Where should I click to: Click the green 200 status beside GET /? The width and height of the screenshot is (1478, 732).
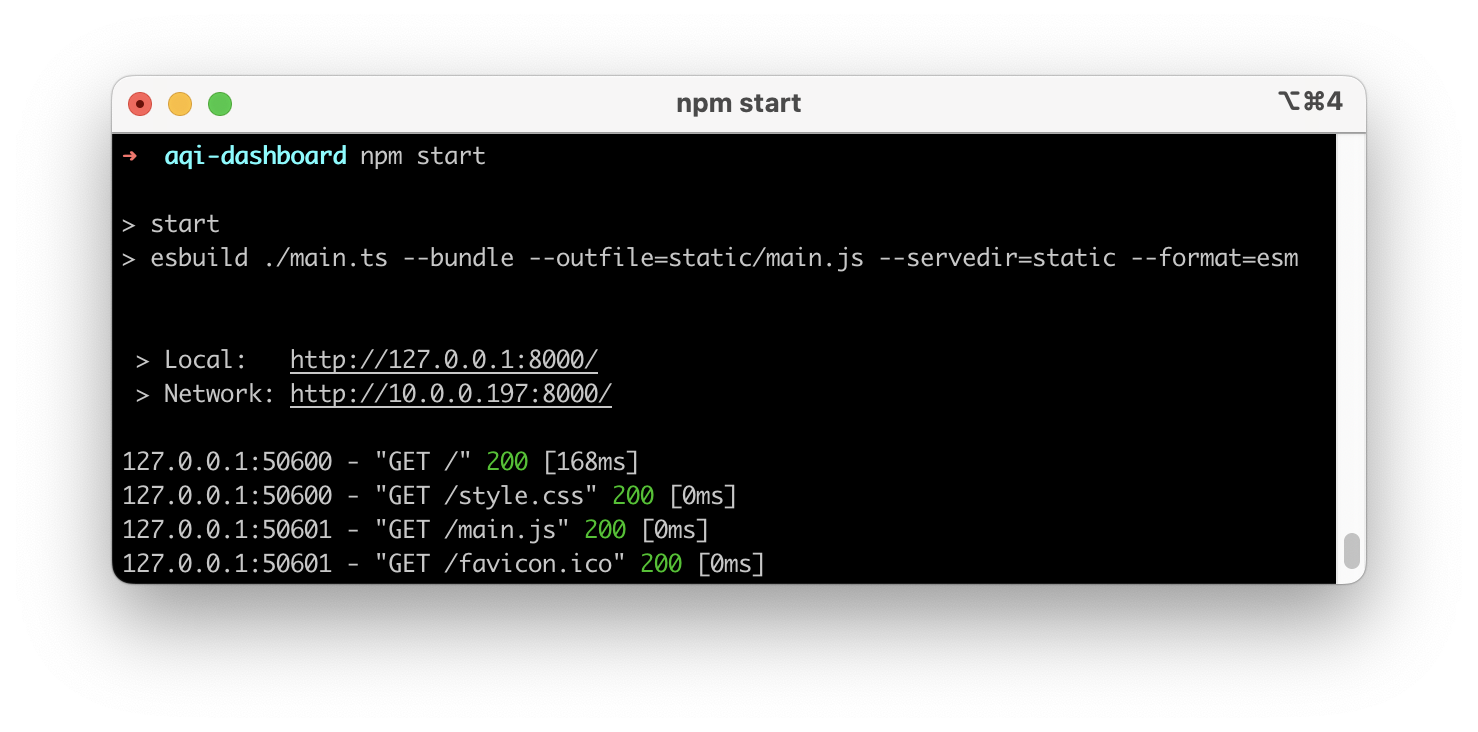tap(506, 461)
